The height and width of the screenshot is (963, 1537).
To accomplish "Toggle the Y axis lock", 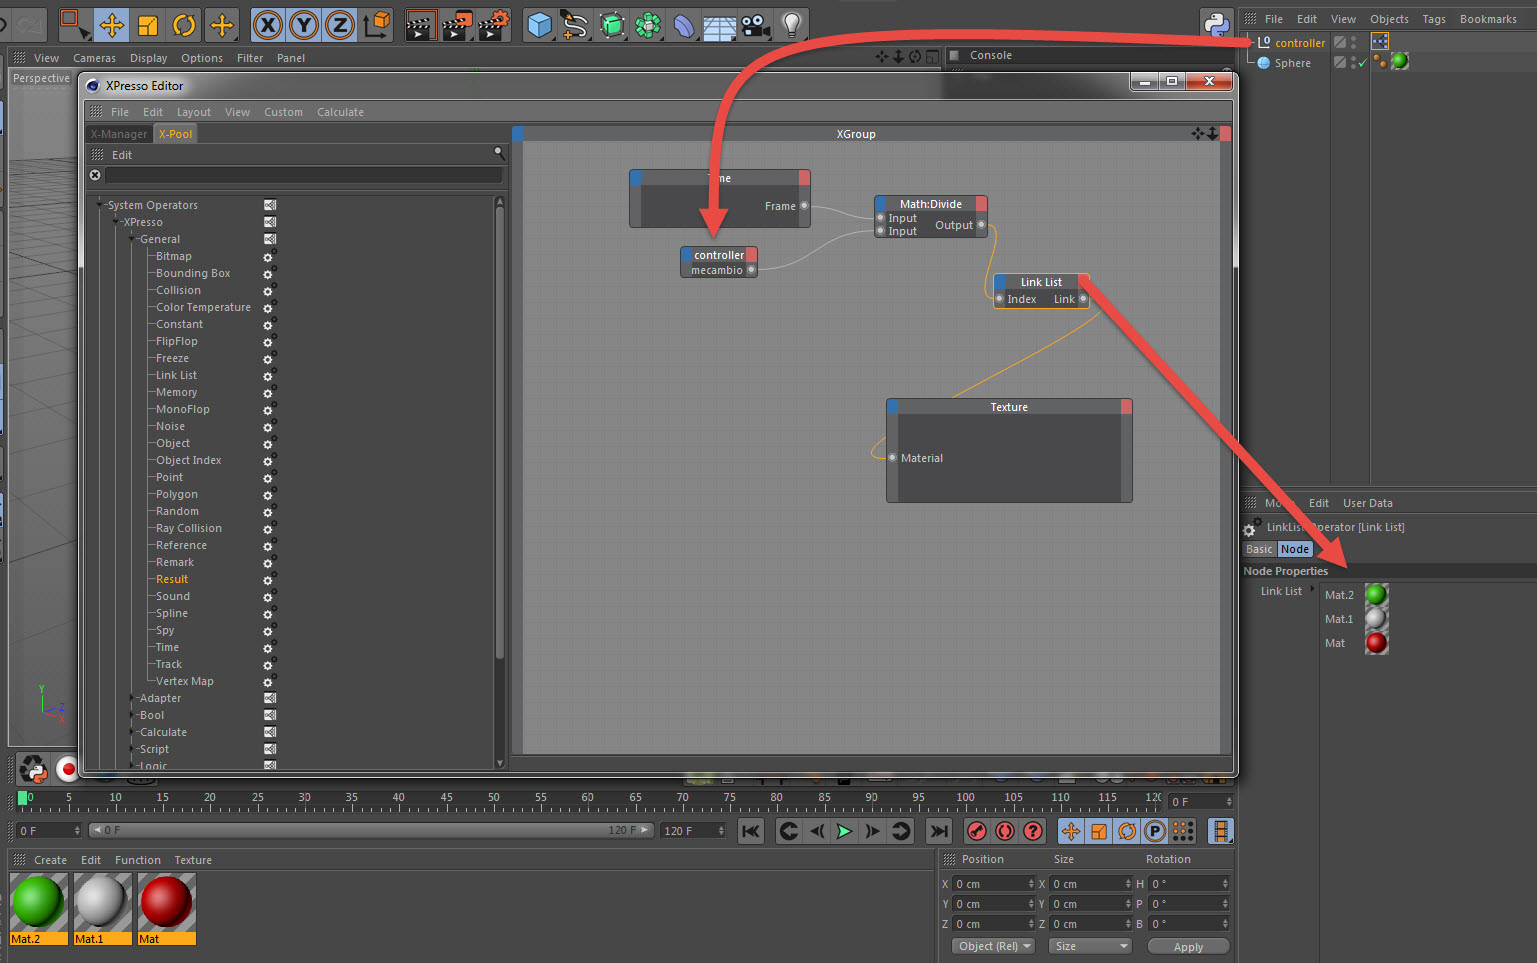I will [x=303, y=25].
